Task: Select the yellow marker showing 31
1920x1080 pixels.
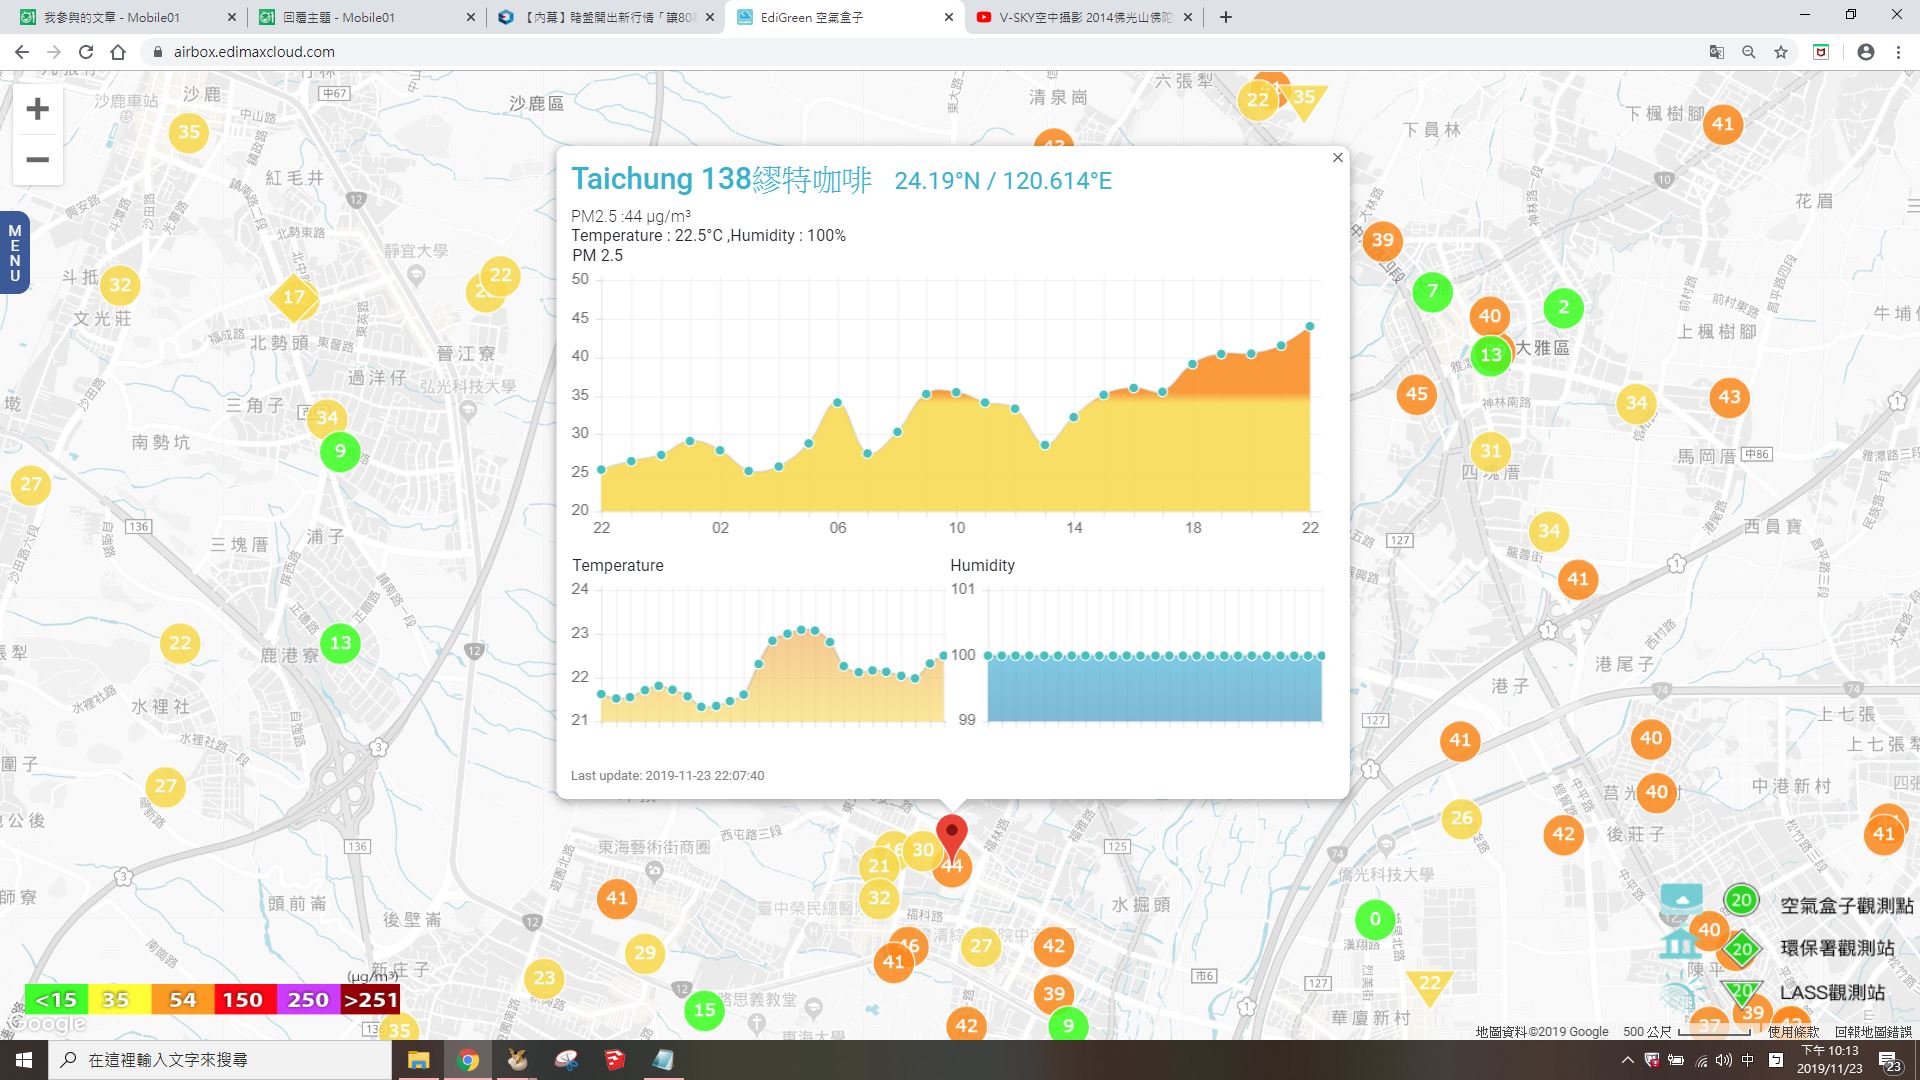Action: pos(1490,451)
